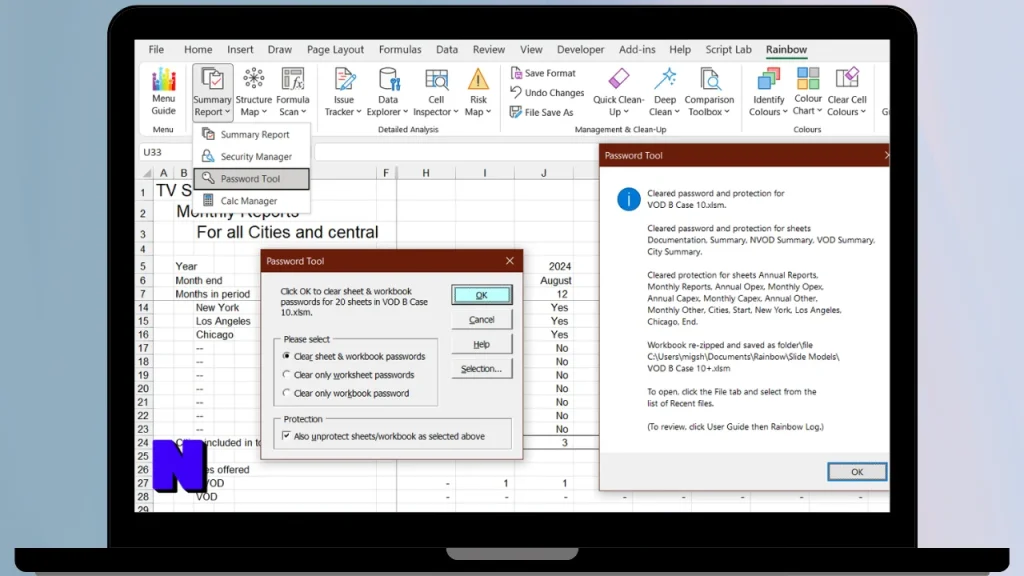The image size is (1024, 576).
Task: Click the Name Box showing U33
Action: (166, 152)
